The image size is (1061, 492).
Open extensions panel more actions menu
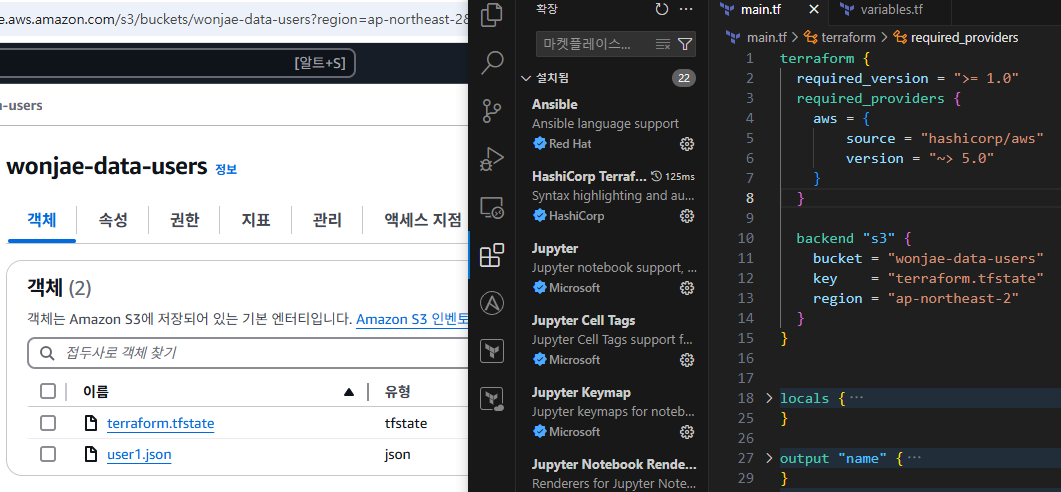click(685, 9)
